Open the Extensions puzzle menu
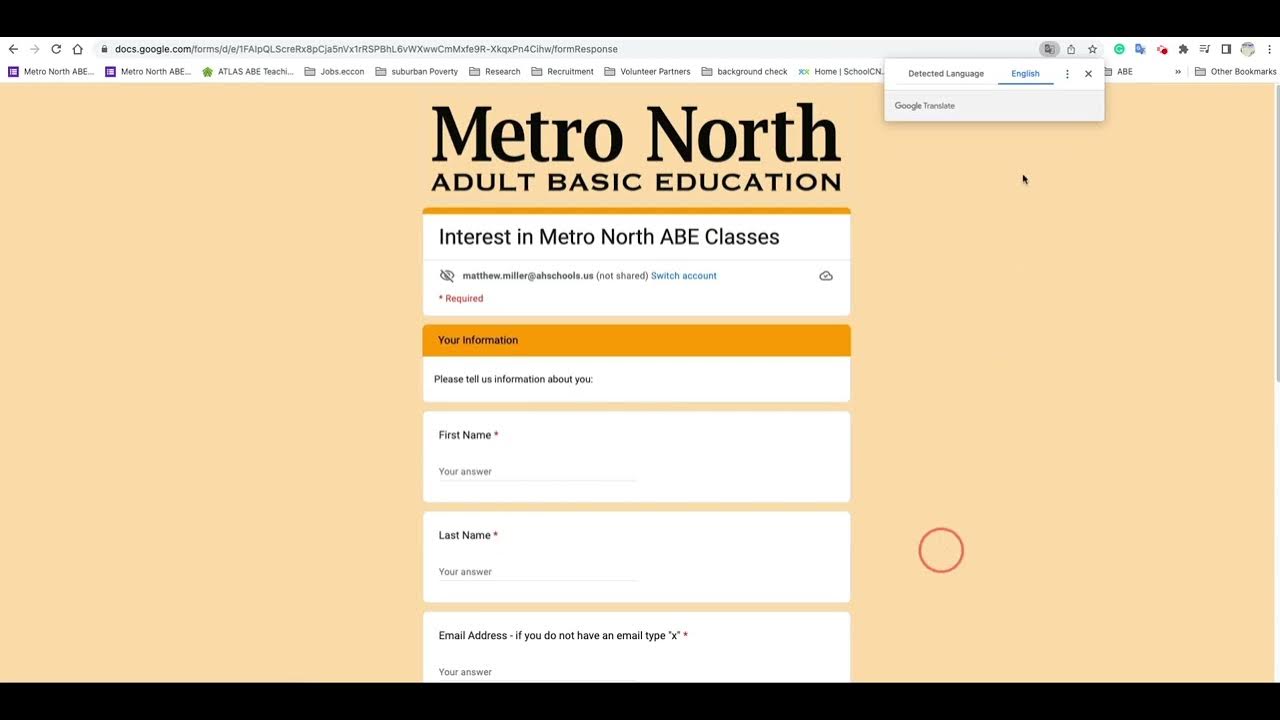This screenshot has height=720, width=1280. pyautogui.click(x=1183, y=49)
